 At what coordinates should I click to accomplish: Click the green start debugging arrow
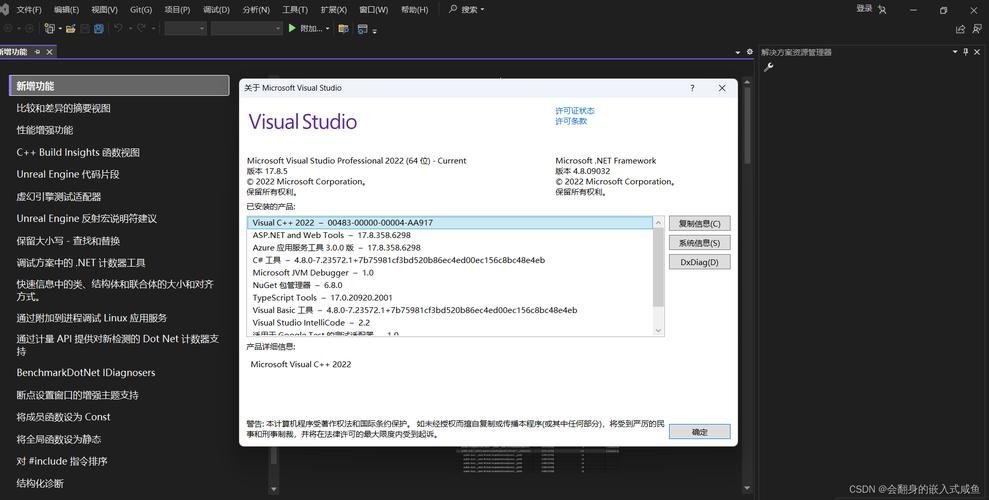pyautogui.click(x=292, y=28)
